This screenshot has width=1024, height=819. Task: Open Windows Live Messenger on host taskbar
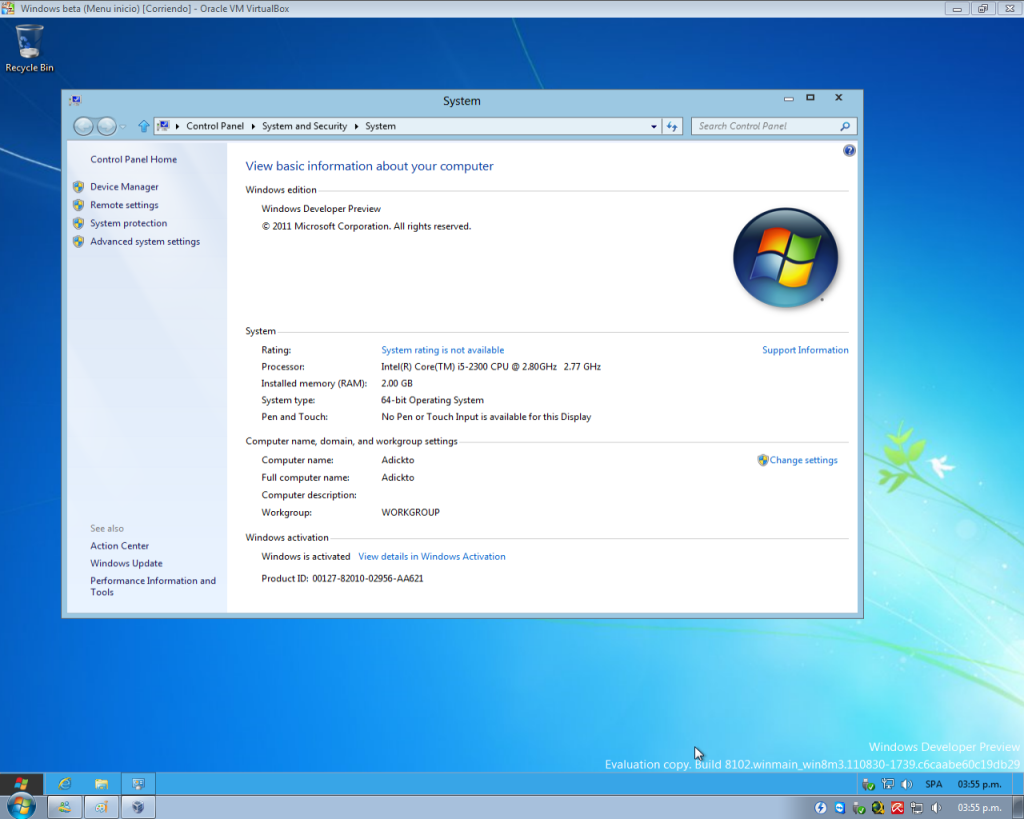(65, 807)
